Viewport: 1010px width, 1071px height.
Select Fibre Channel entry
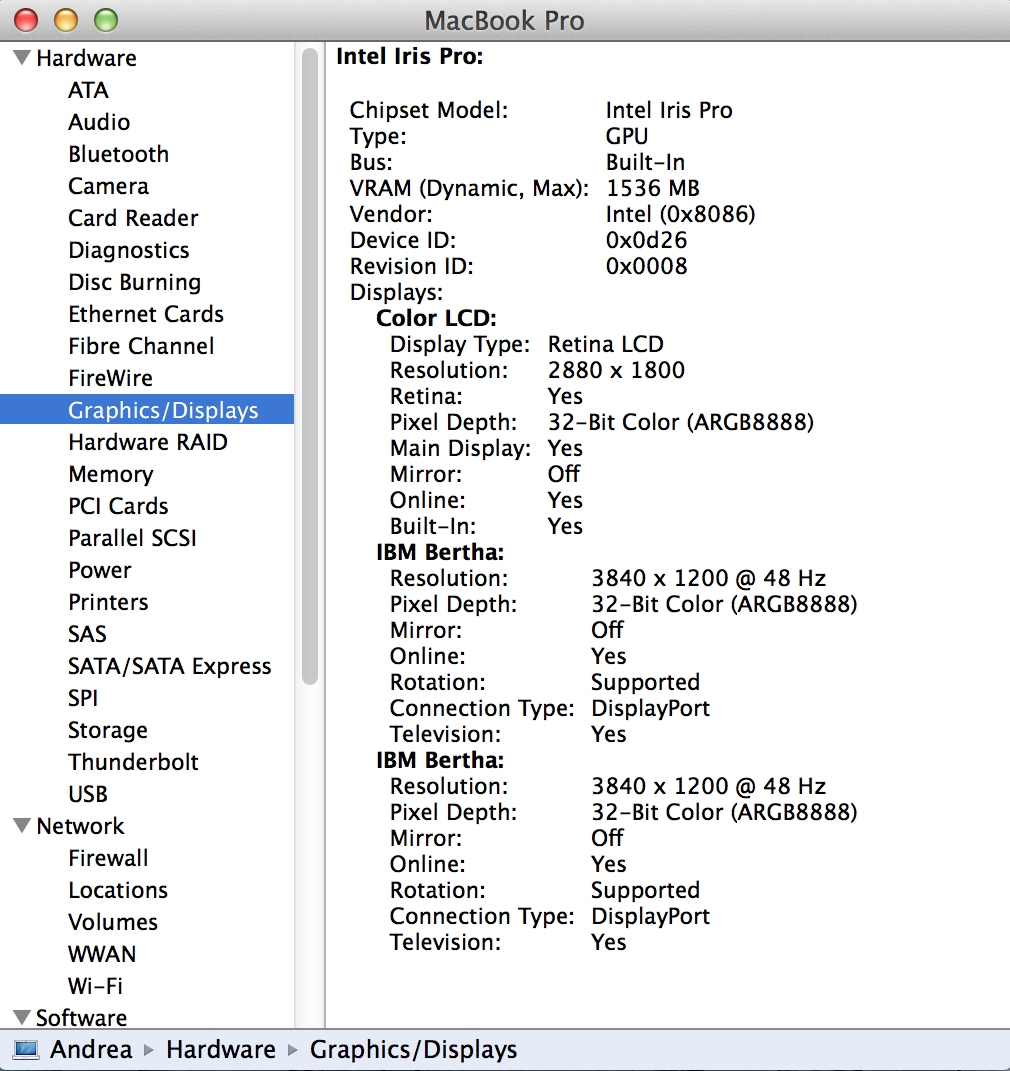[x=141, y=346]
